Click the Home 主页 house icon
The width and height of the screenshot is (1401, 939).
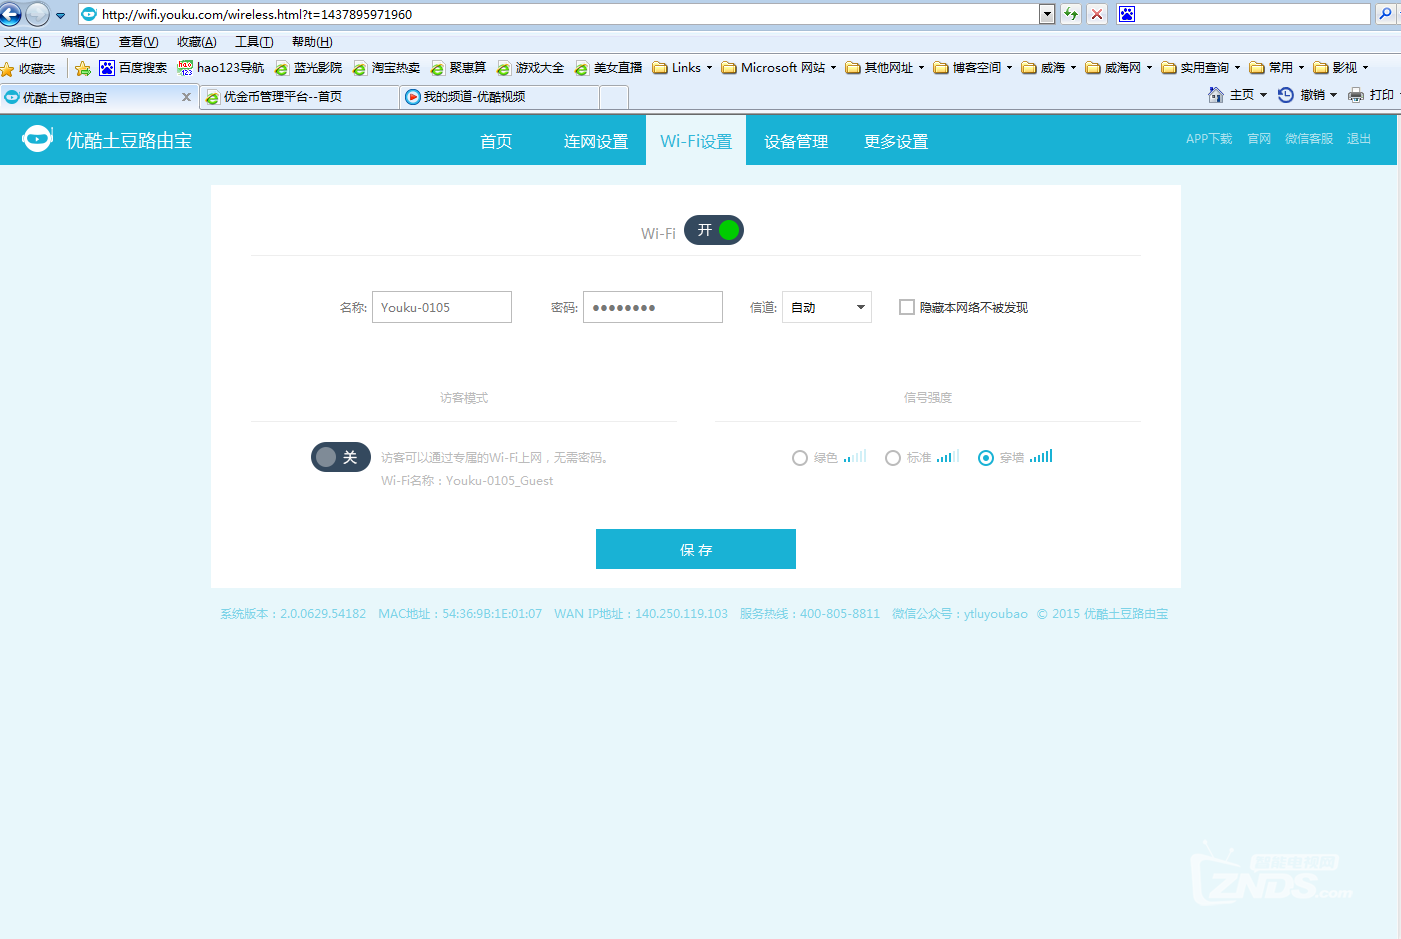coord(1216,95)
